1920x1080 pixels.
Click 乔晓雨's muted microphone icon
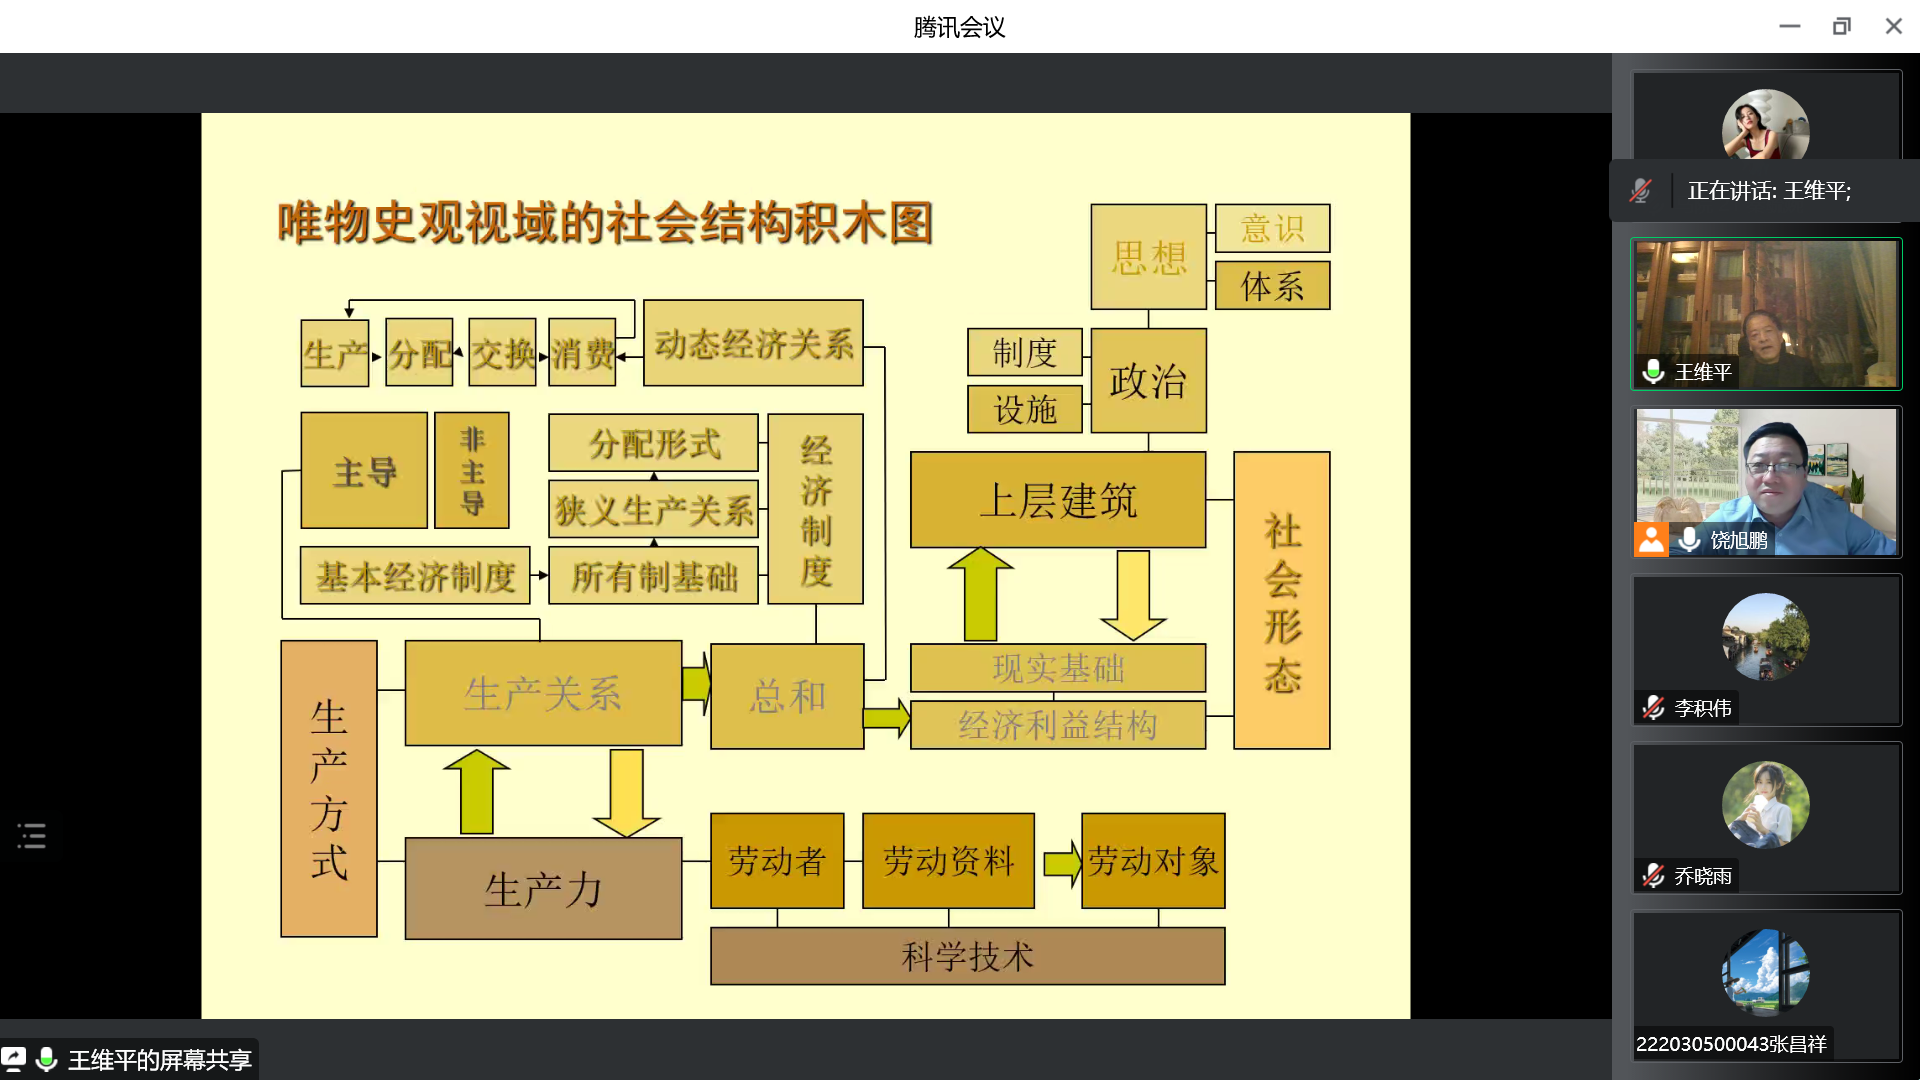[x=1654, y=876]
